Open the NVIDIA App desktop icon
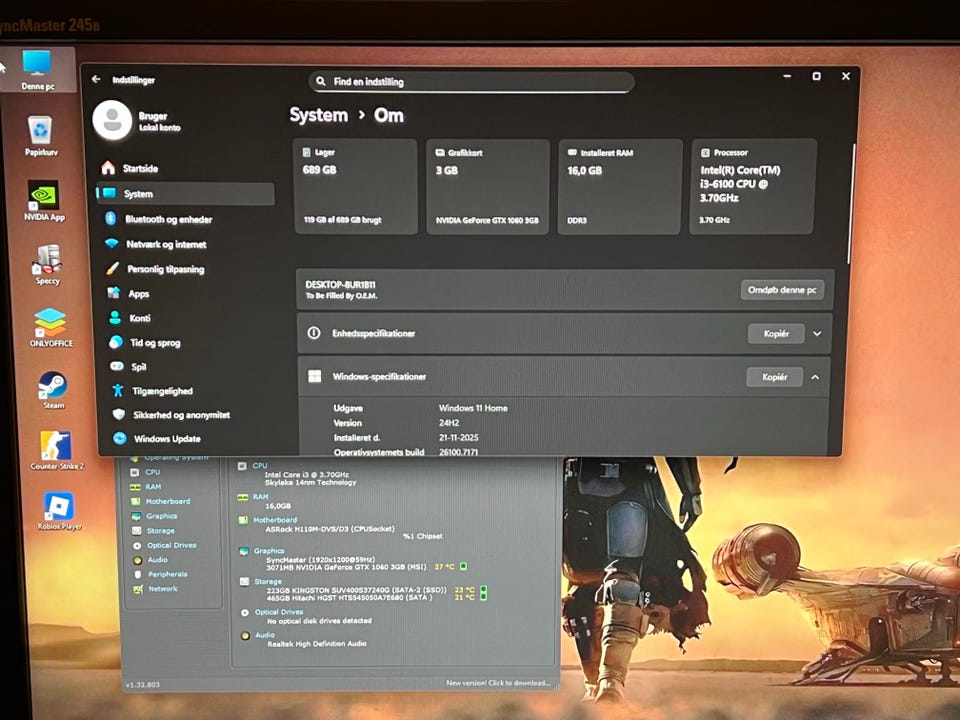This screenshot has width=960, height=720. (43, 197)
